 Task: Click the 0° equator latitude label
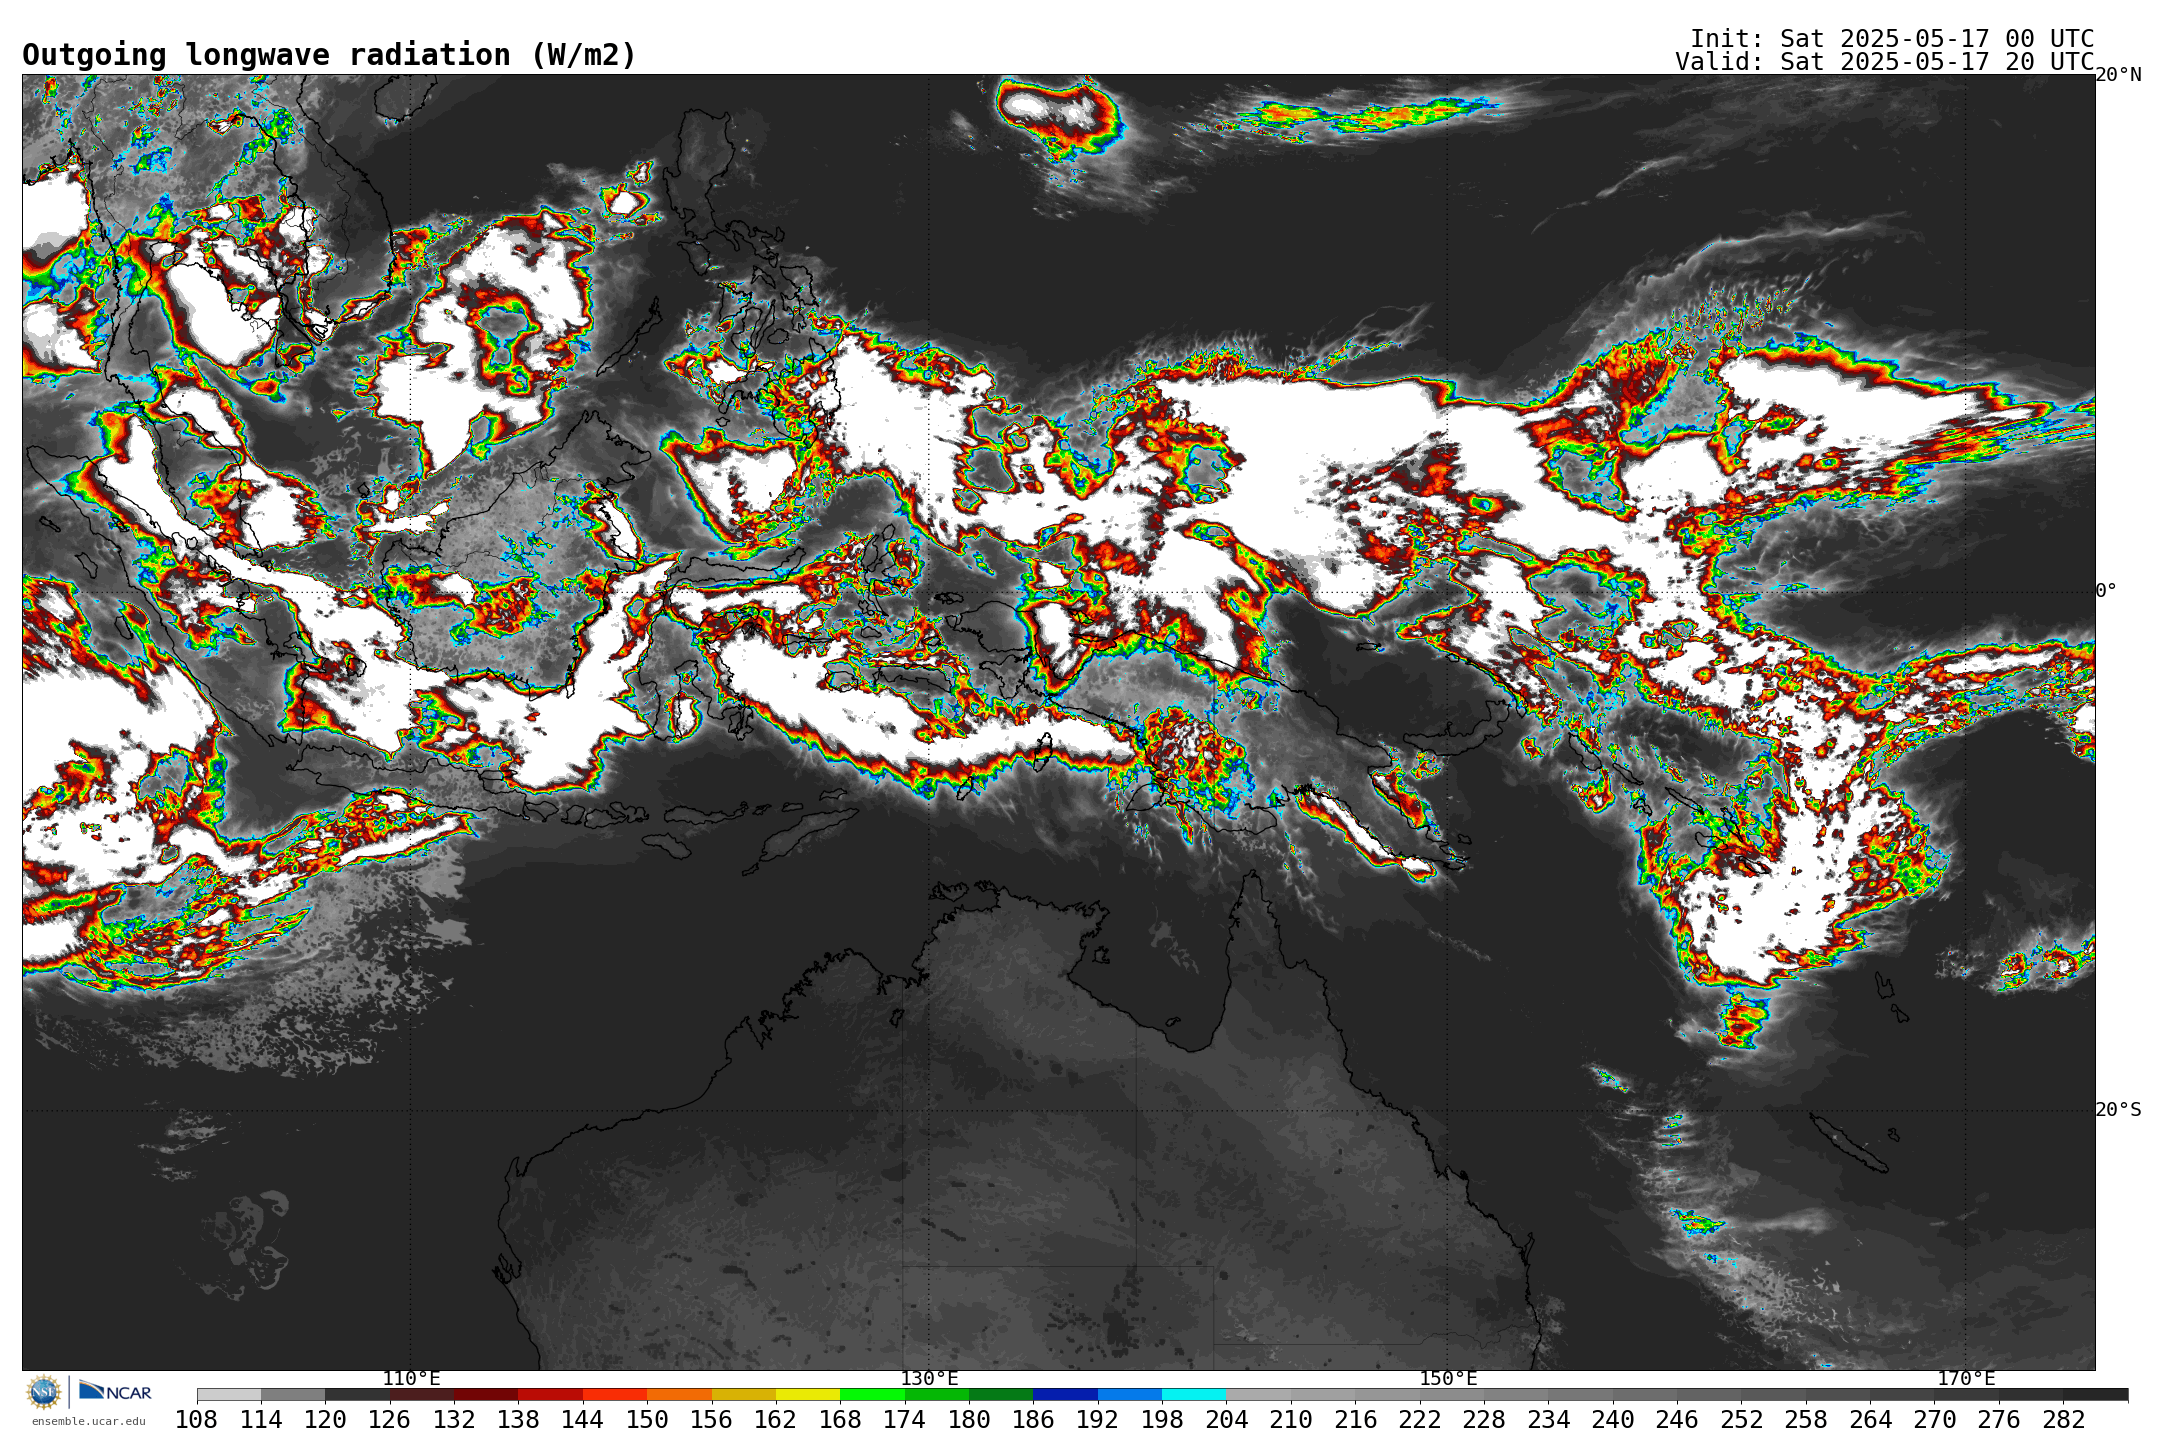tap(2106, 591)
